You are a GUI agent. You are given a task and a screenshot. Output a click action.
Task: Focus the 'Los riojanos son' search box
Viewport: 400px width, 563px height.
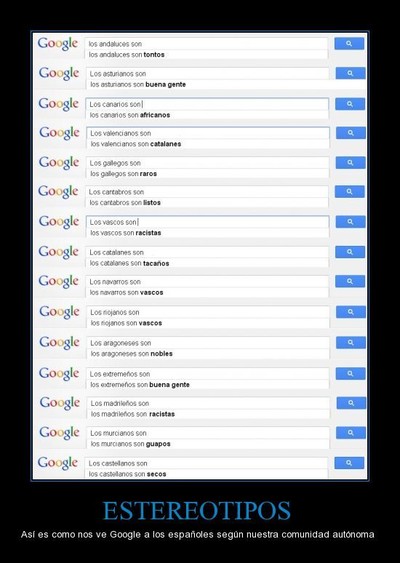pos(208,312)
